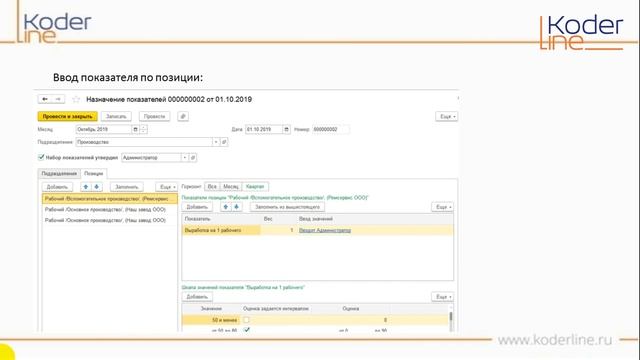Viewport: 640px width, 360px height.
Task: Expand Подразделение dropdown arrow
Action: 216,142
